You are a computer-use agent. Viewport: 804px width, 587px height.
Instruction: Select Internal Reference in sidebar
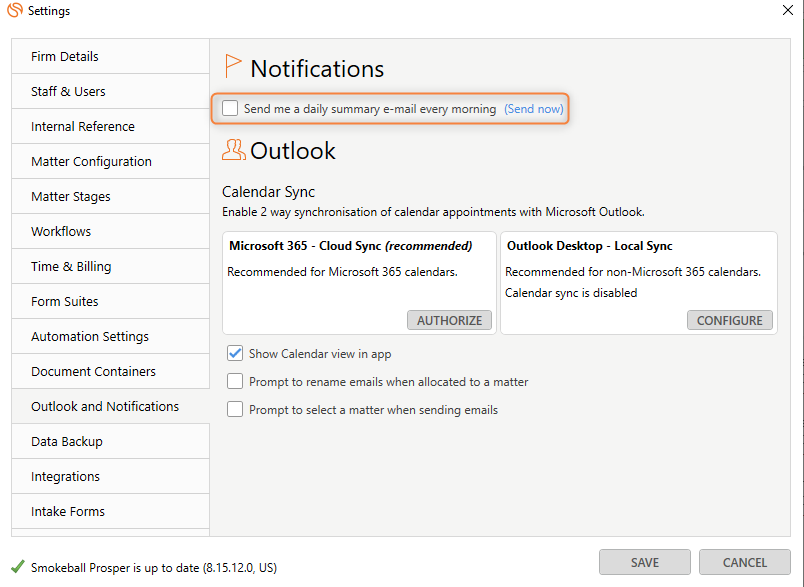point(110,127)
